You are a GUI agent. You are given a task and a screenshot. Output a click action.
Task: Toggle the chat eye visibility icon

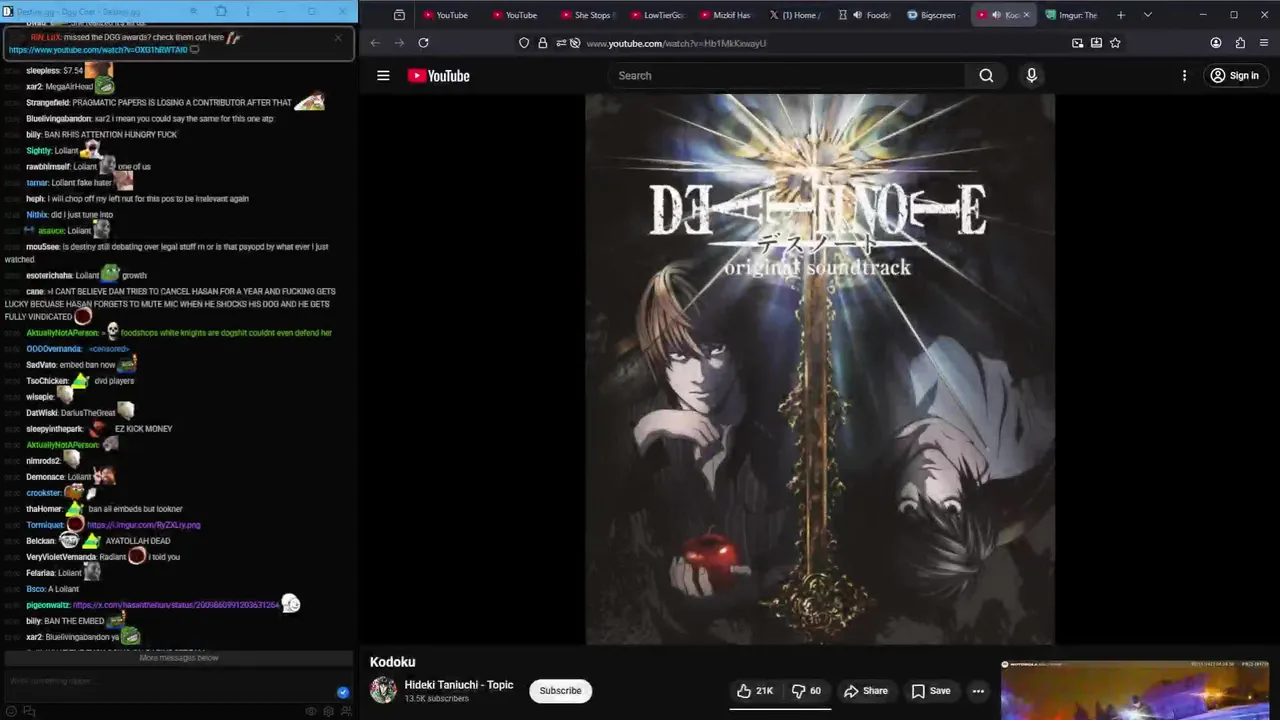click(311, 711)
